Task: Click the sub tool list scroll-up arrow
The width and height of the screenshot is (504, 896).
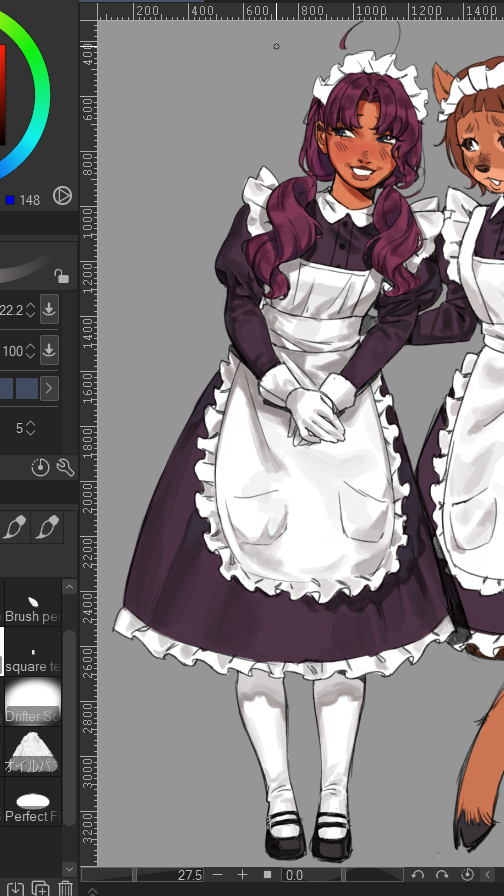Action: click(69, 587)
